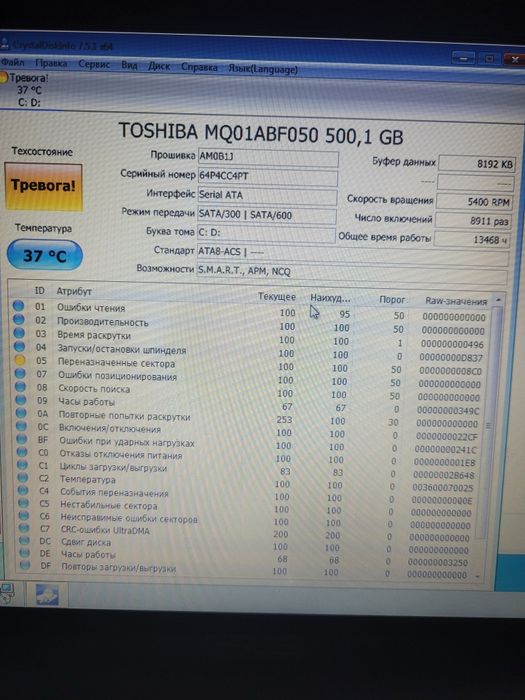
Task: Click the serial number field 64P4CC4PT
Action: (267, 176)
